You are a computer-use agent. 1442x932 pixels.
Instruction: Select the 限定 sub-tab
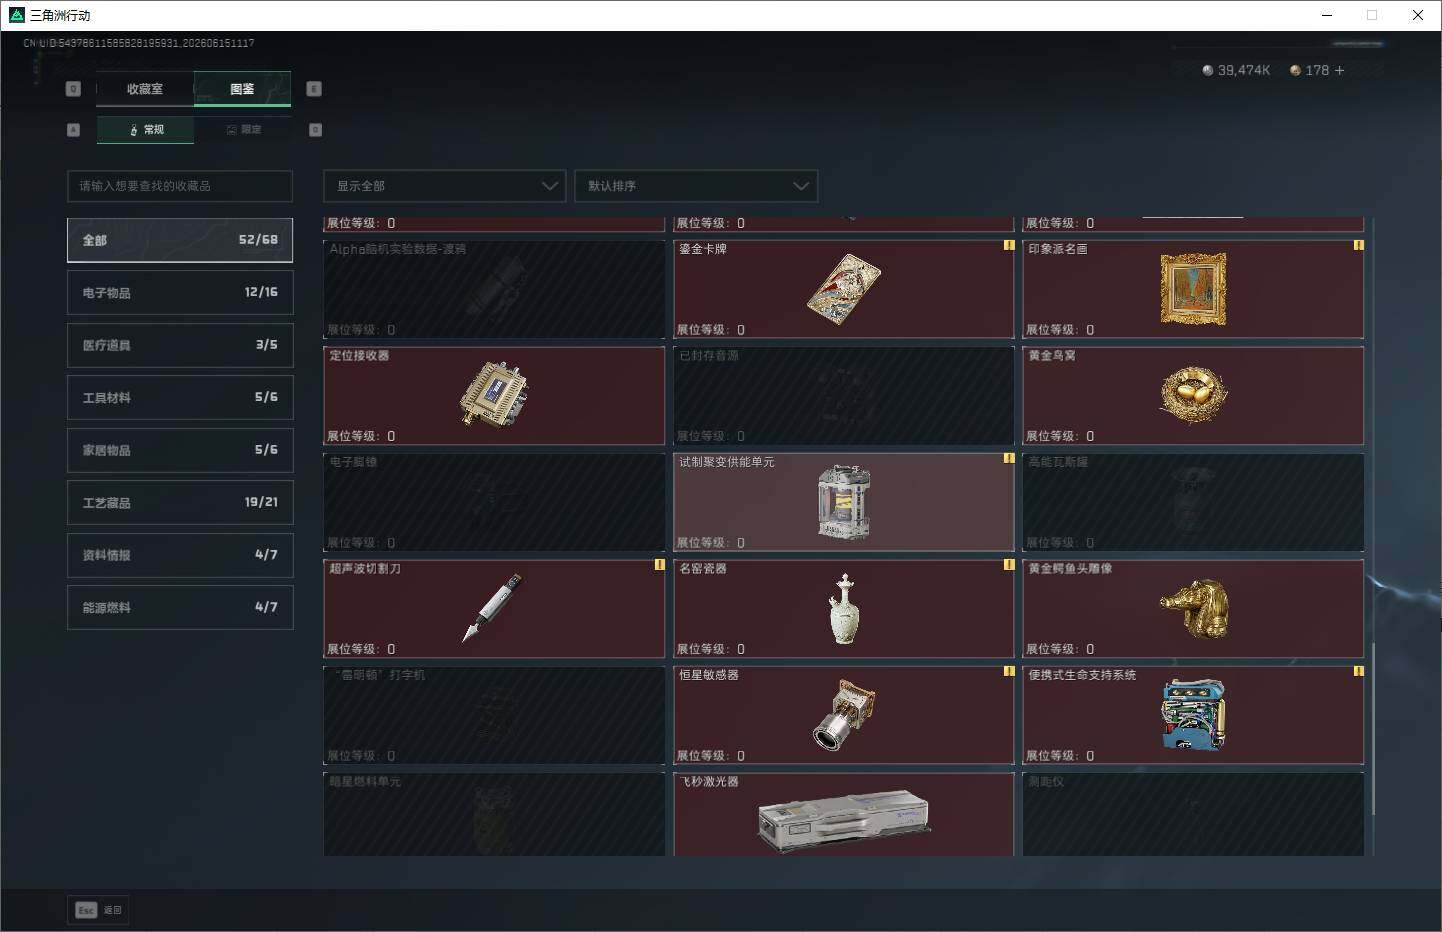coord(243,130)
